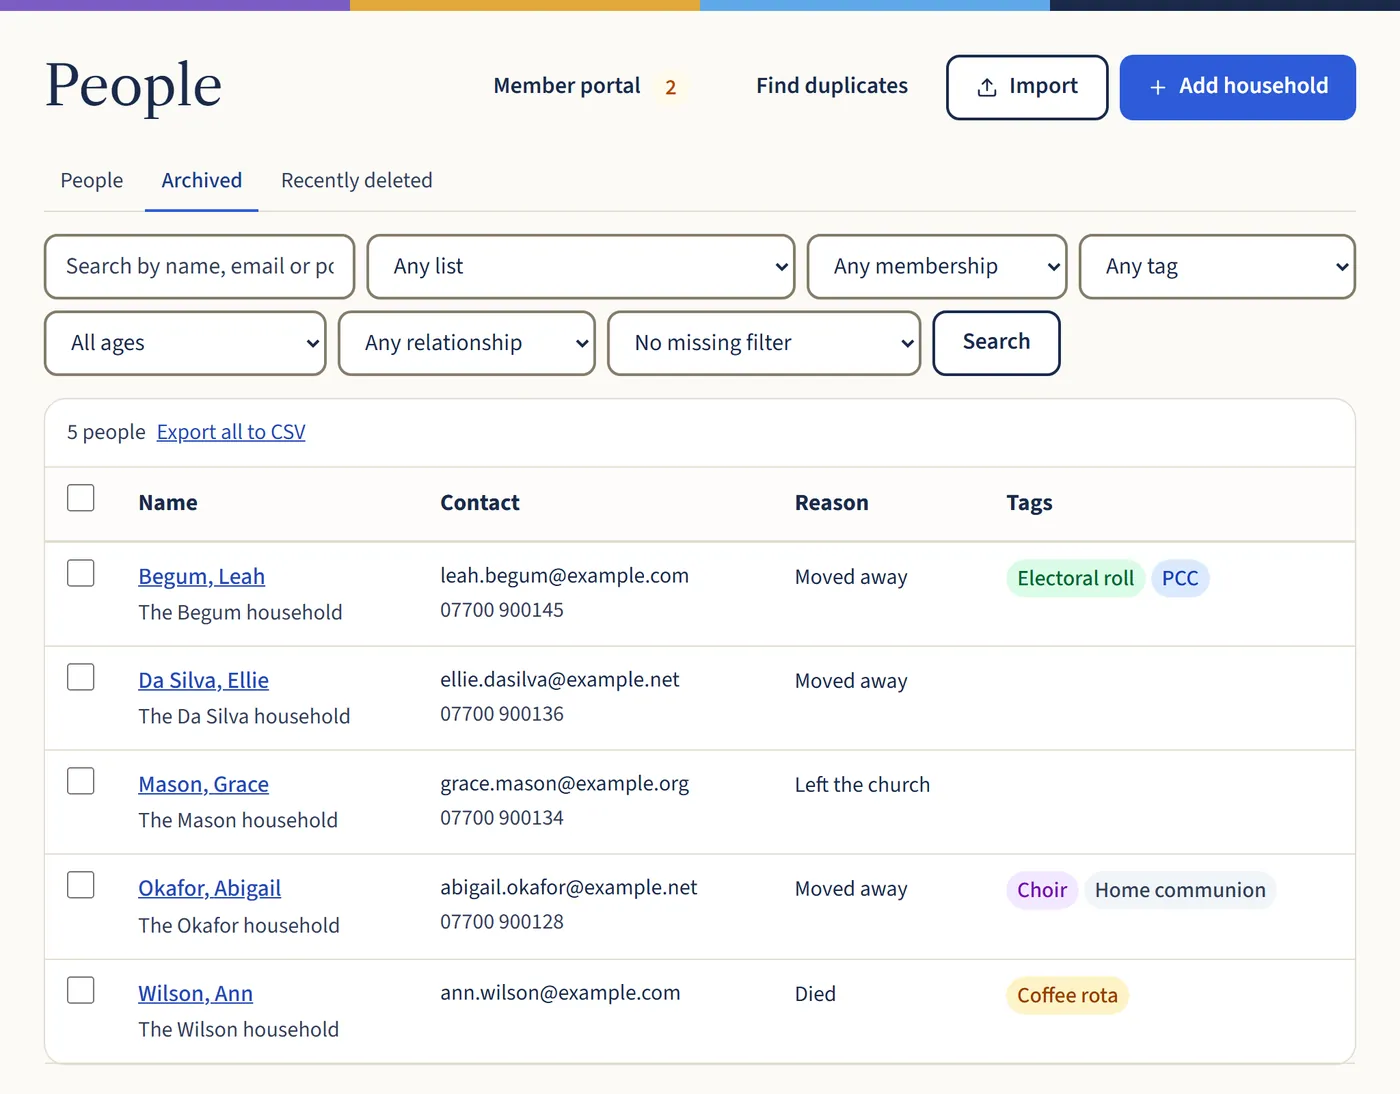The height and width of the screenshot is (1094, 1400).
Task: Click the Choir tag
Action: pyautogui.click(x=1042, y=891)
